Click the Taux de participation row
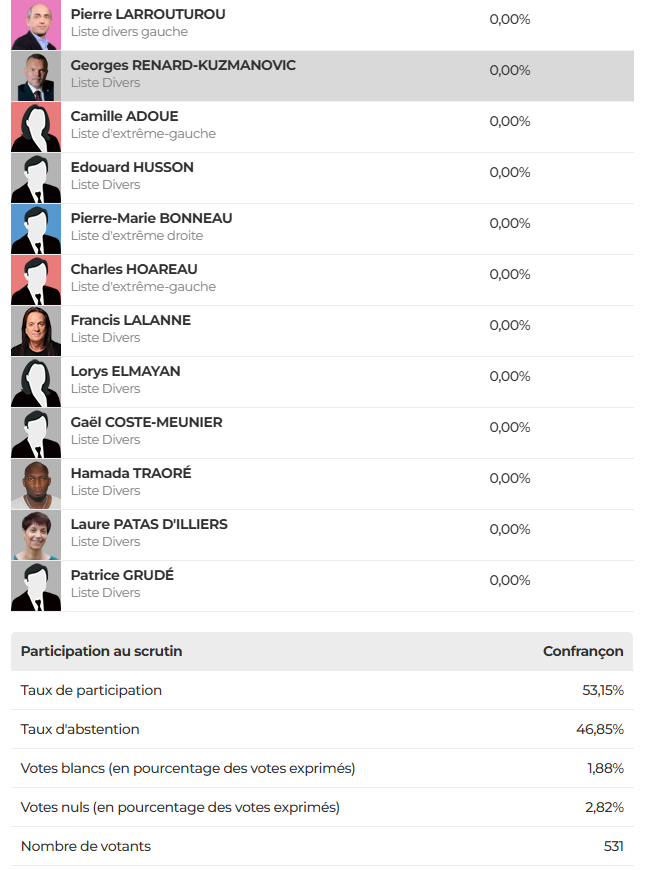648x870 pixels. pos(322,690)
